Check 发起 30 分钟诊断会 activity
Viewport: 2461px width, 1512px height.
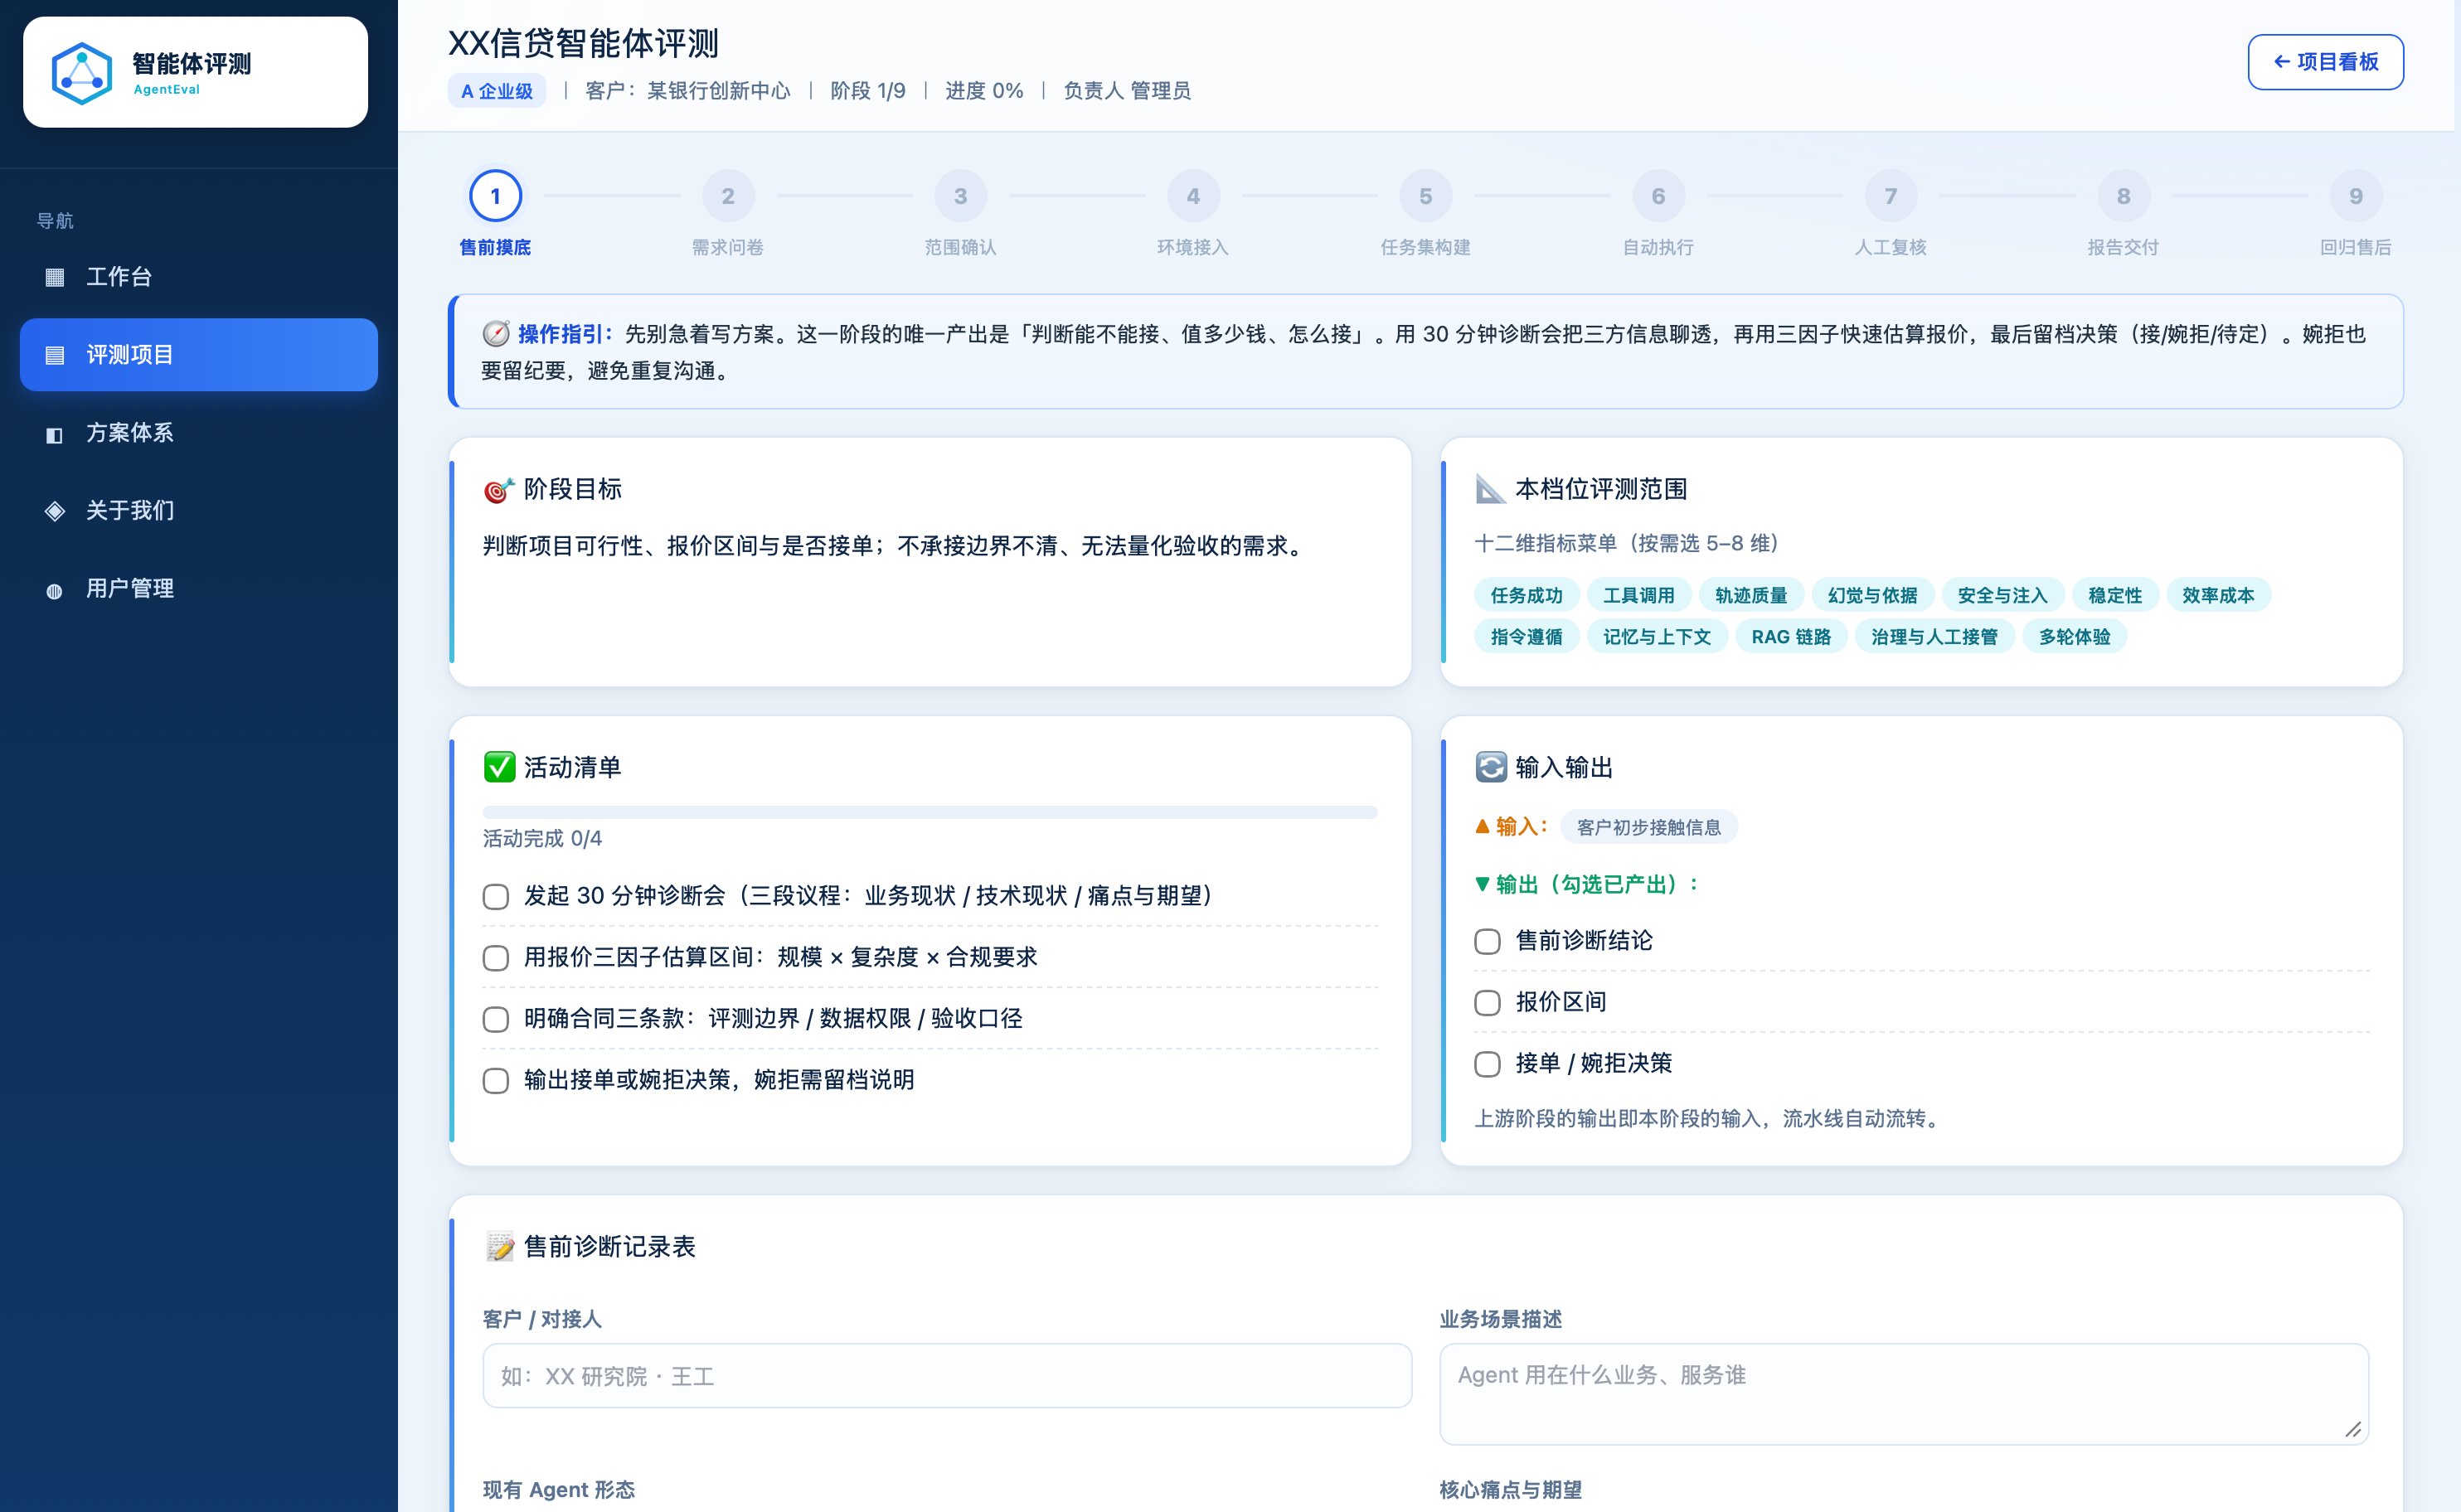[x=496, y=896]
